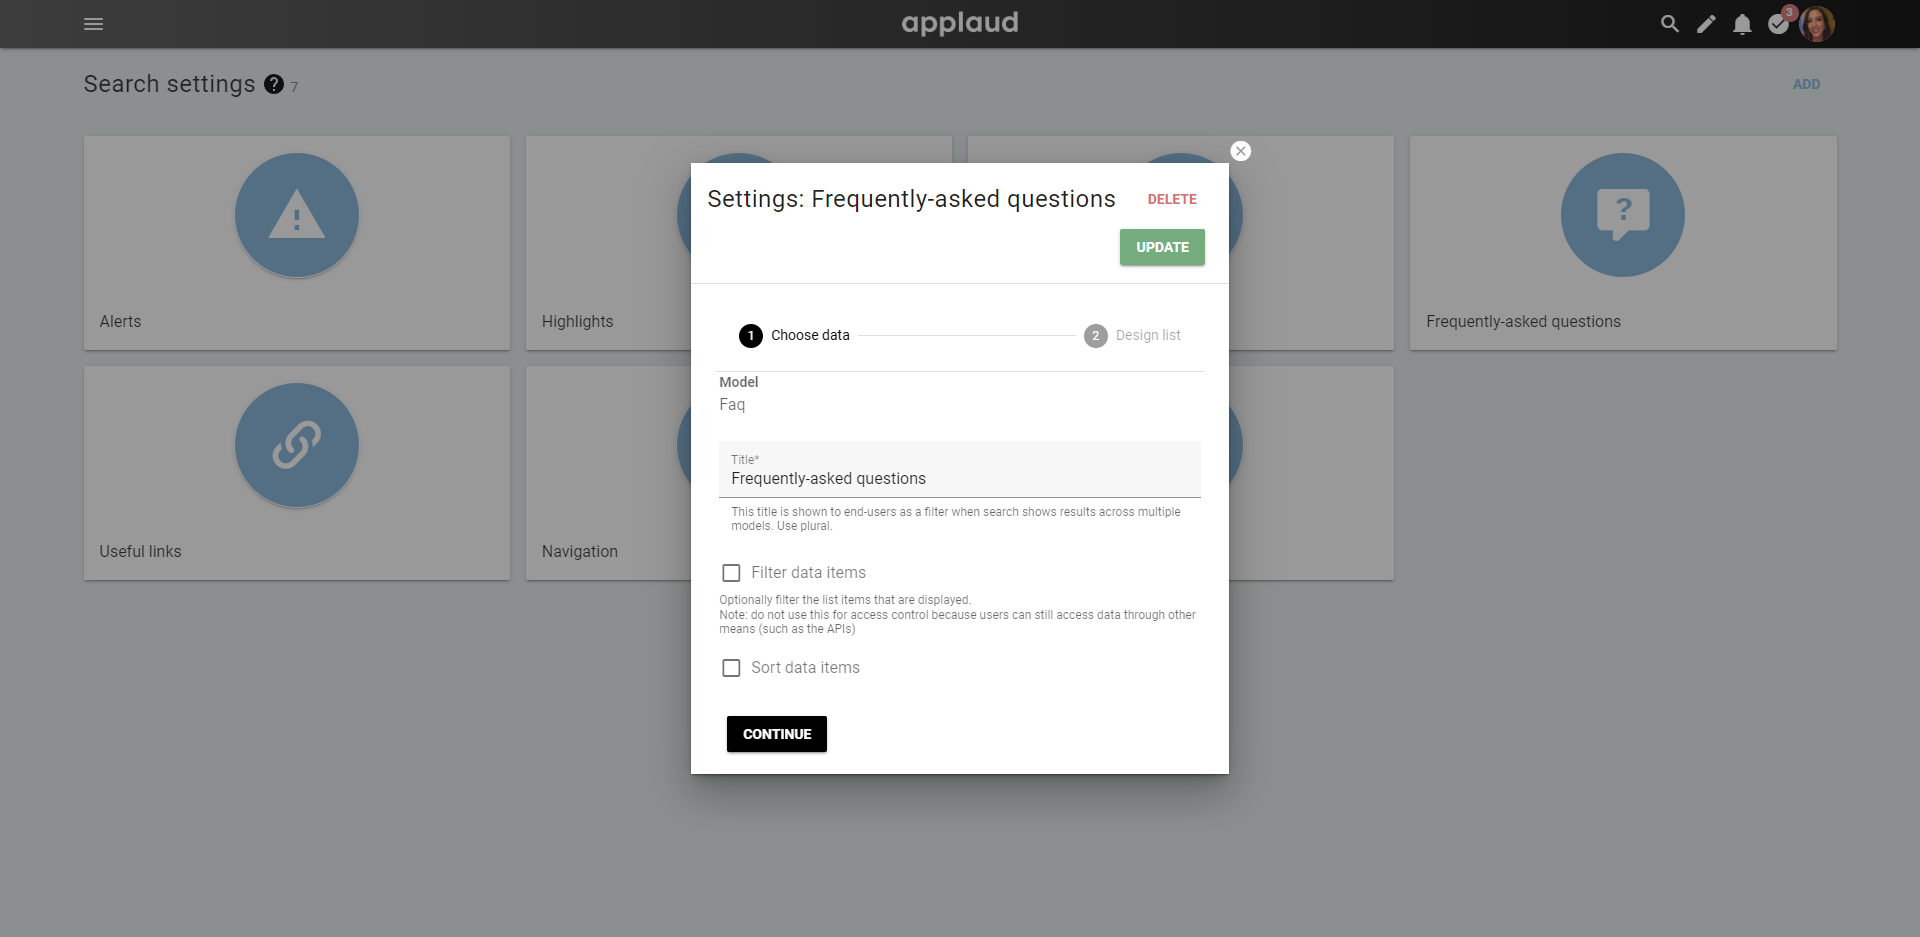This screenshot has width=1920, height=937.
Task: Enable the Sort data items checkbox
Action: click(x=731, y=668)
